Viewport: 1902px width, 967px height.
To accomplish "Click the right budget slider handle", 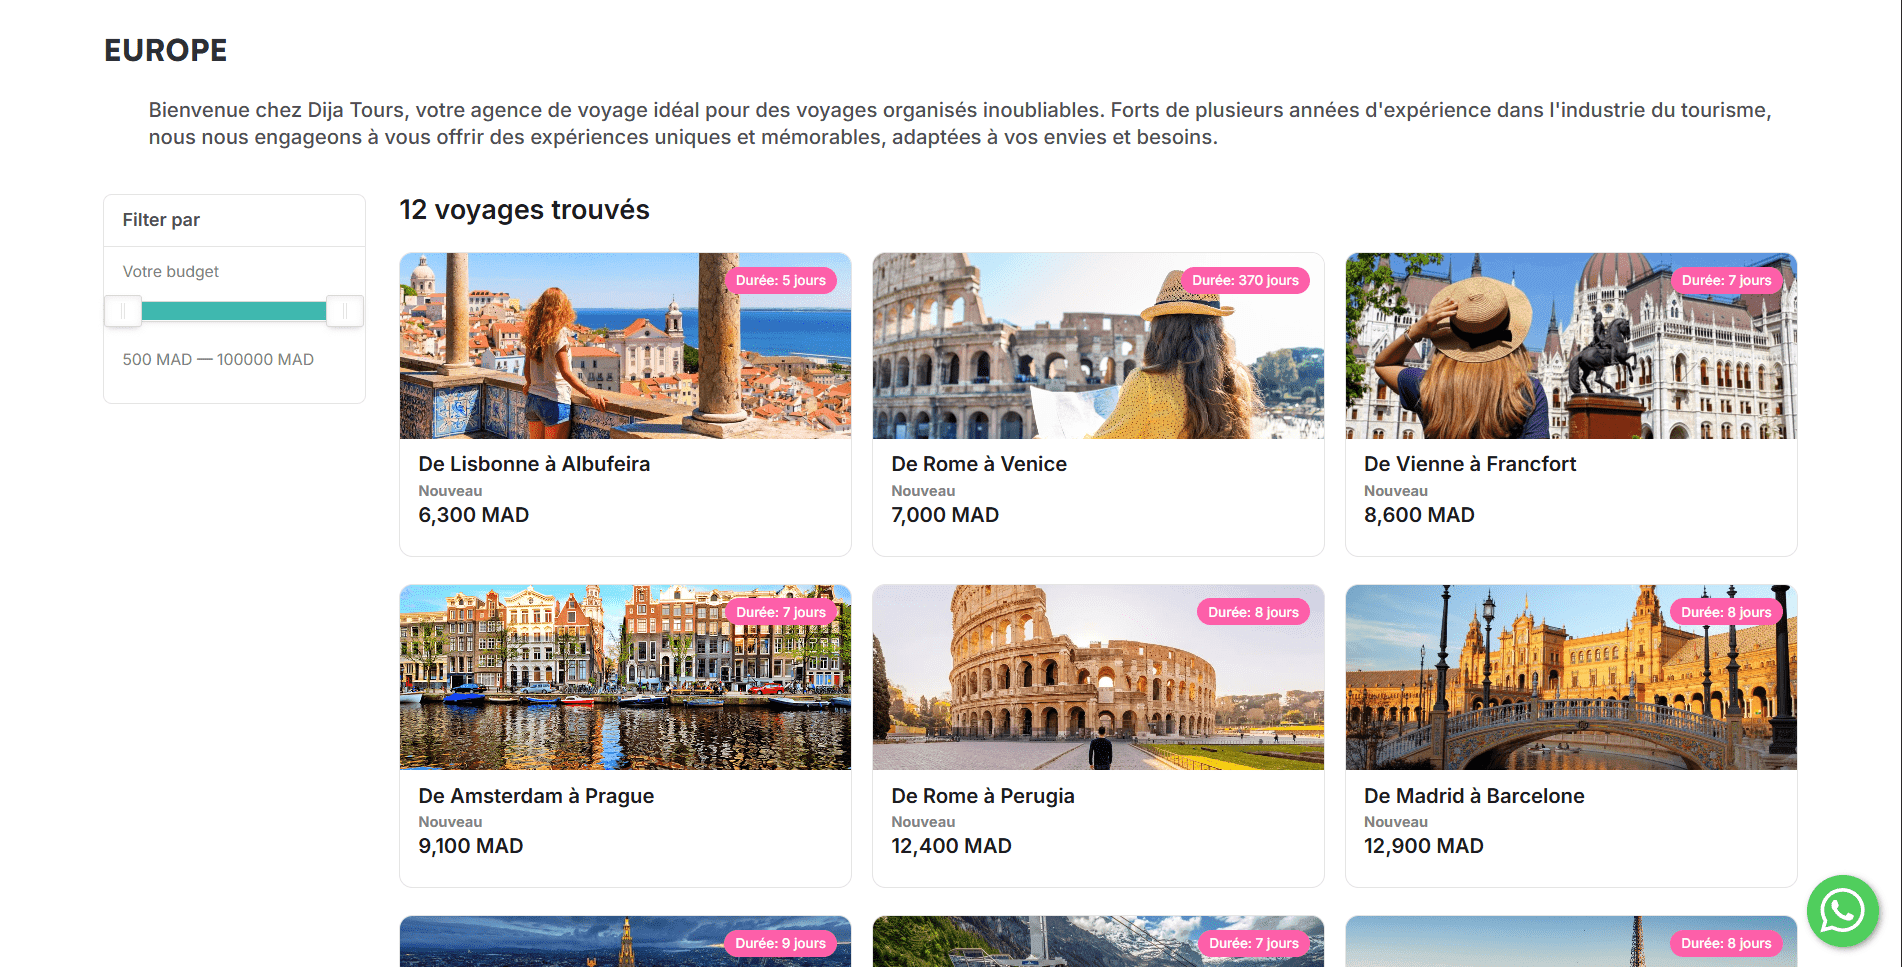I will [344, 311].
